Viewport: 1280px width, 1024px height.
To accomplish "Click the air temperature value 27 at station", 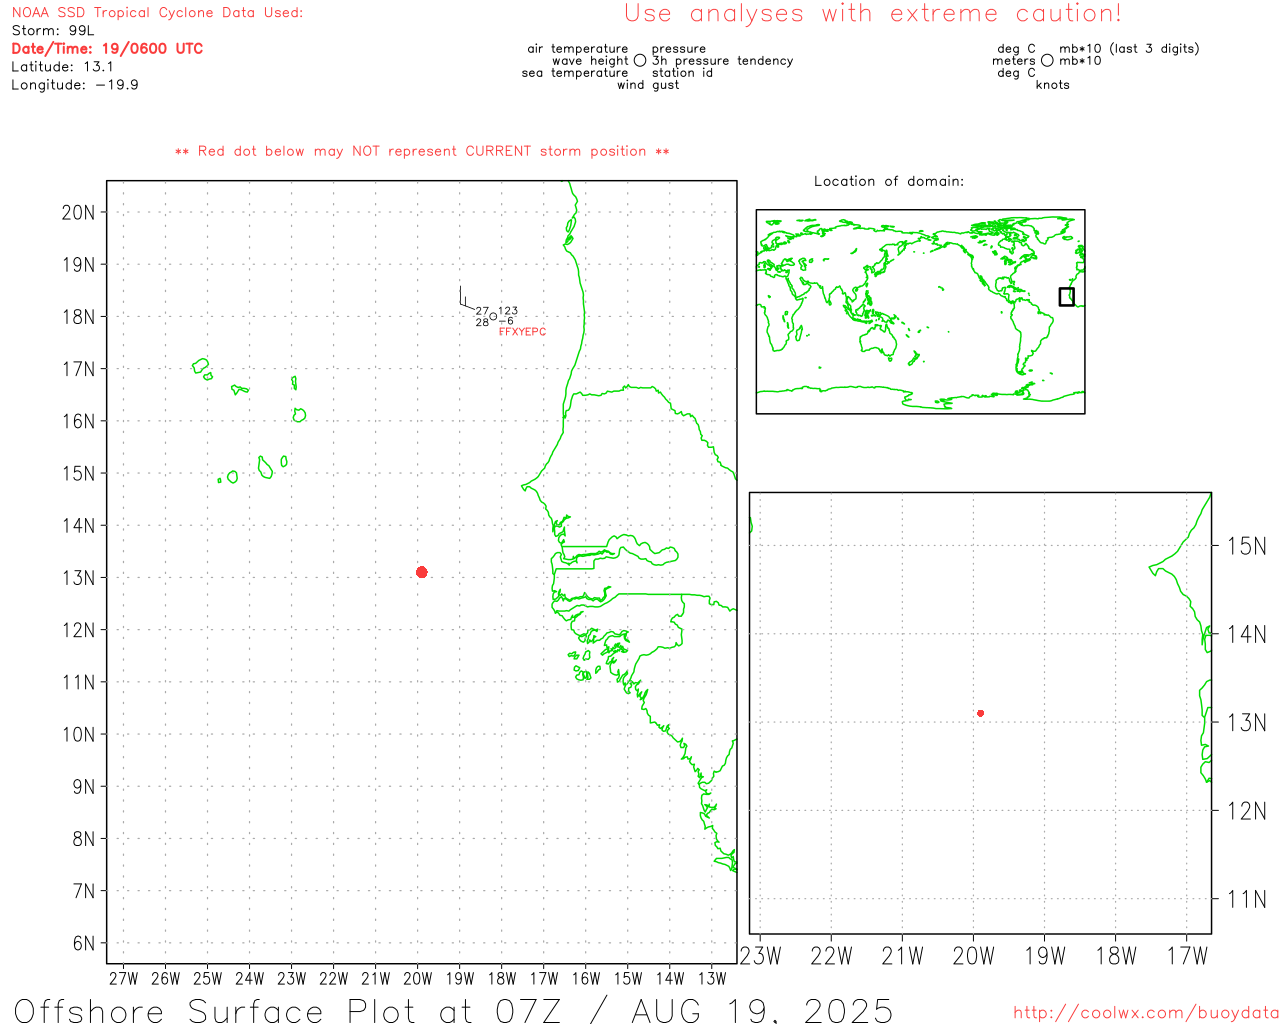I will pos(482,312).
